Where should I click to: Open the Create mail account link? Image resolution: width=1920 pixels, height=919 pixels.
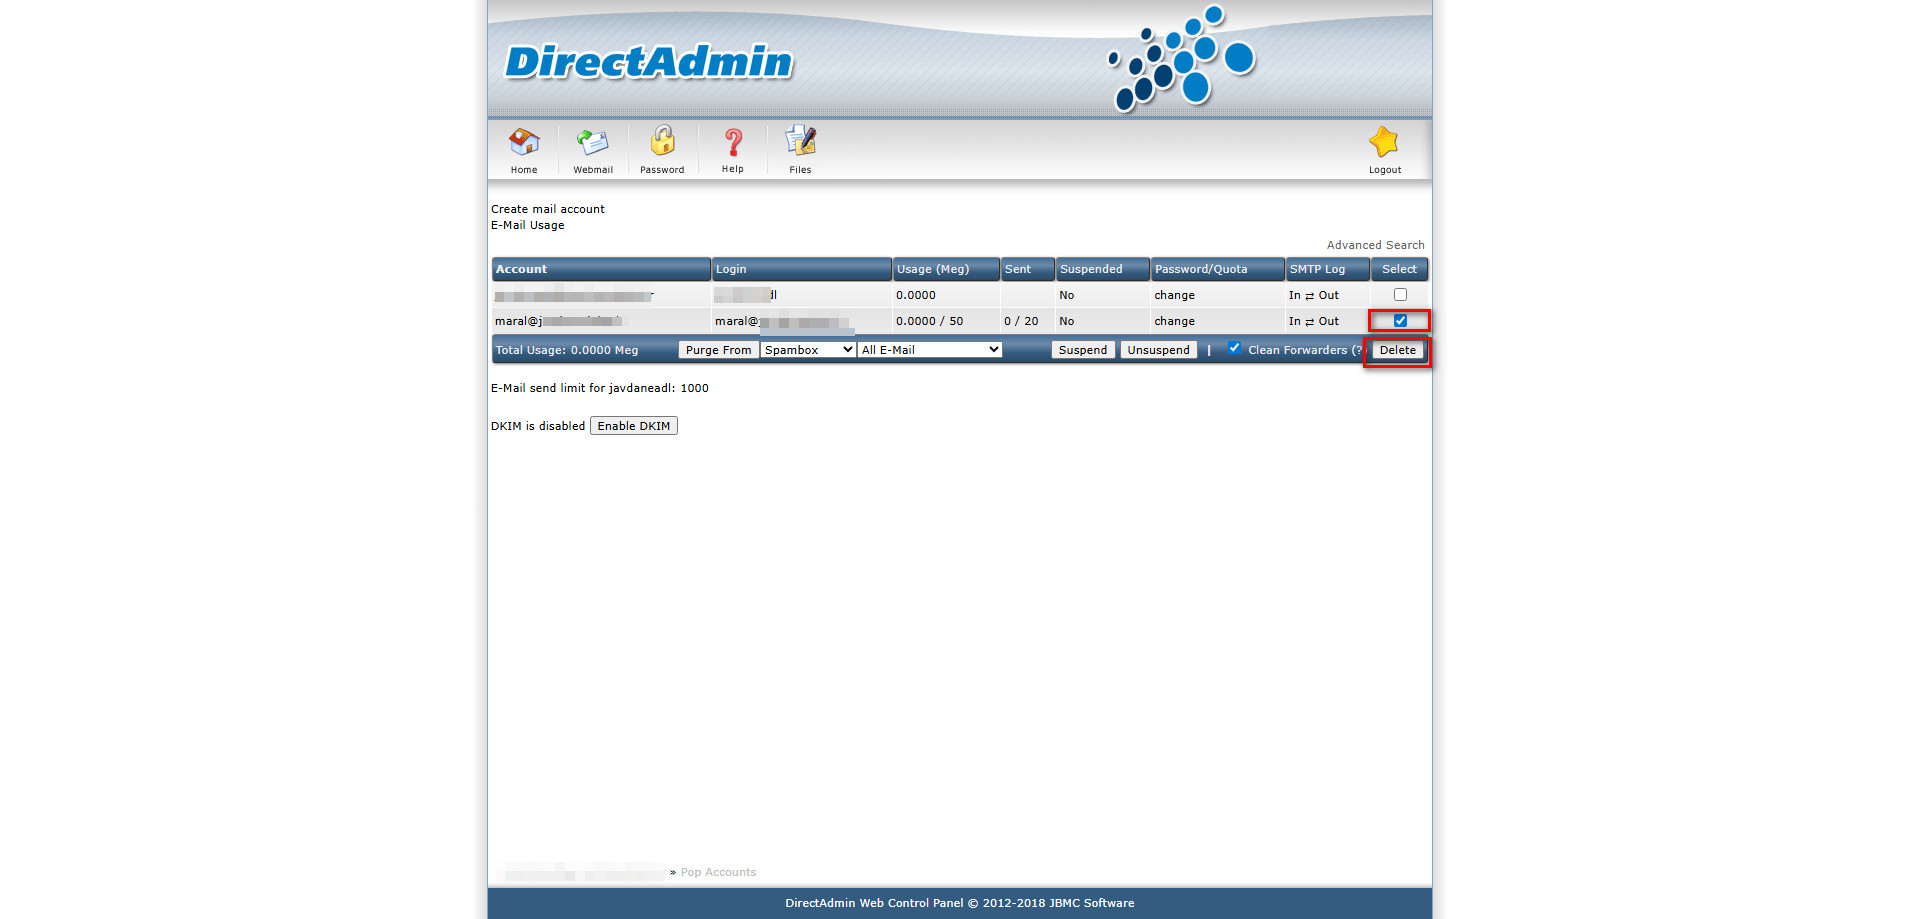pos(548,209)
